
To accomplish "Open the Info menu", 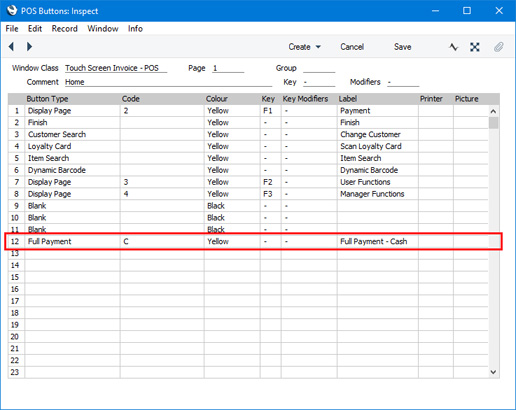I will coord(135,29).
